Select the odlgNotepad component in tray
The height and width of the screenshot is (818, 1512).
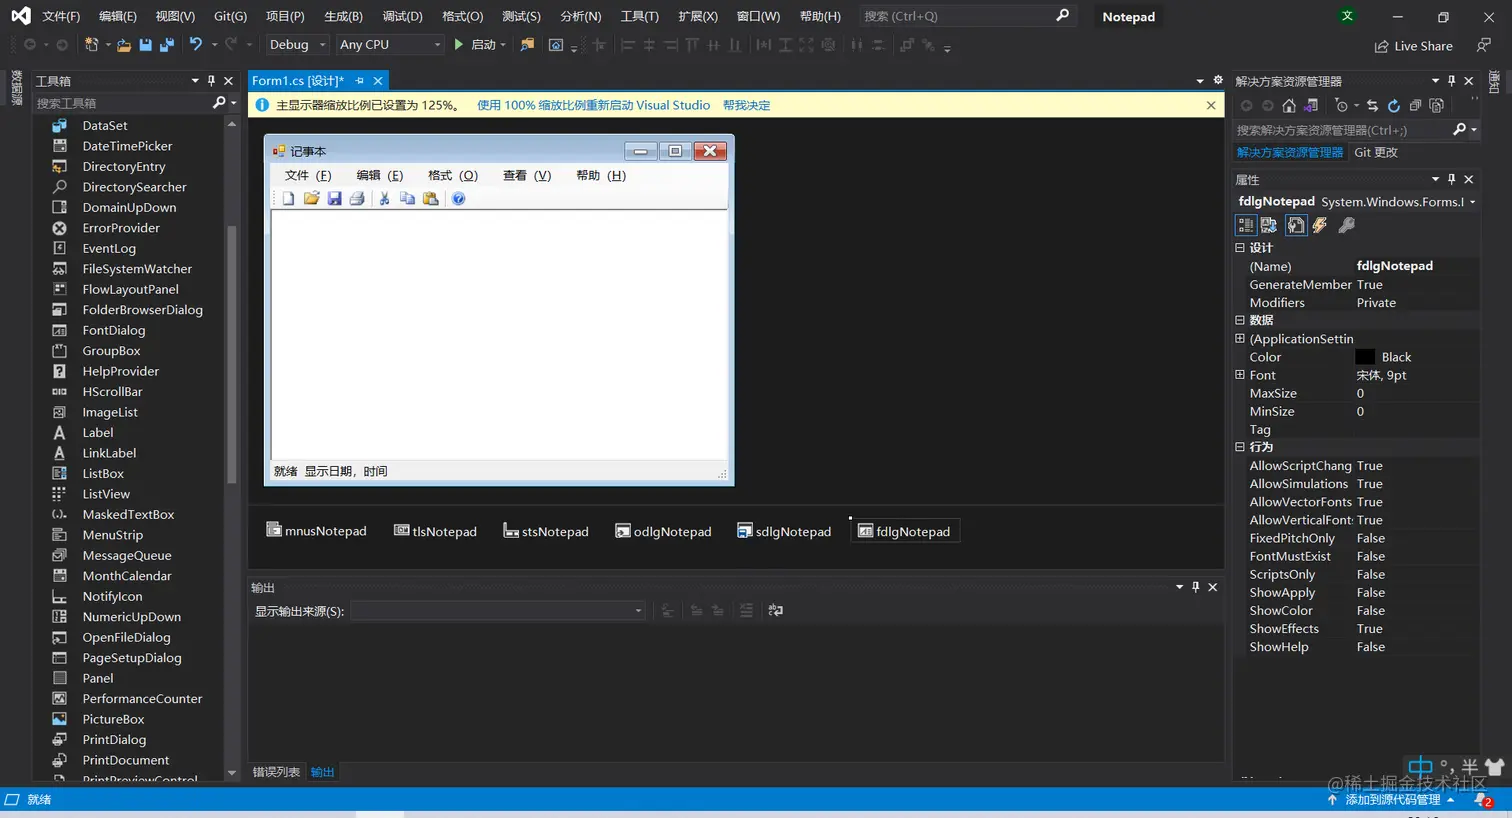[x=663, y=531]
